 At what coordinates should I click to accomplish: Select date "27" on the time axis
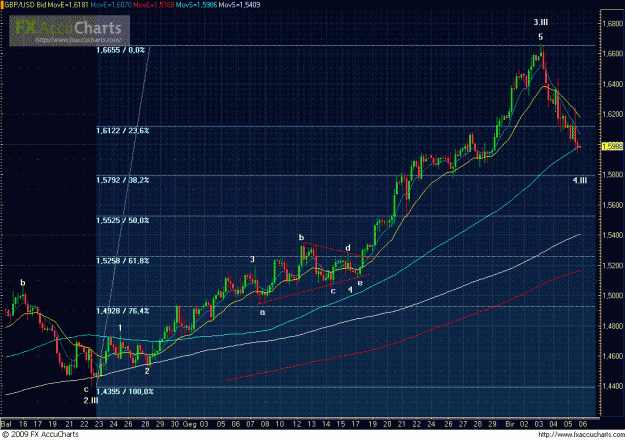pos(463,424)
